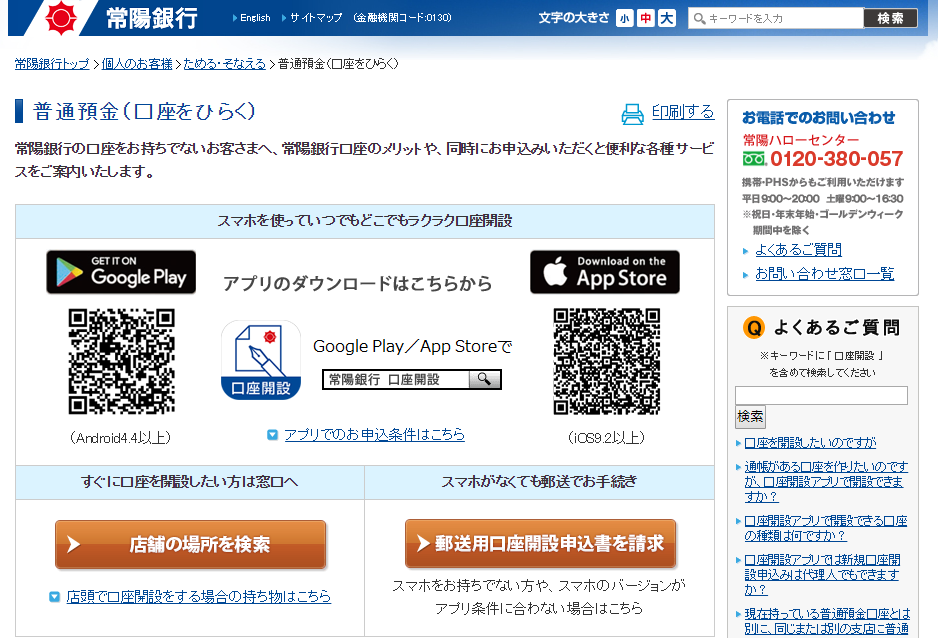Screen dimensions: 938x638
Task: Click the 金融機関コード:0130 text
Action: (402, 18)
